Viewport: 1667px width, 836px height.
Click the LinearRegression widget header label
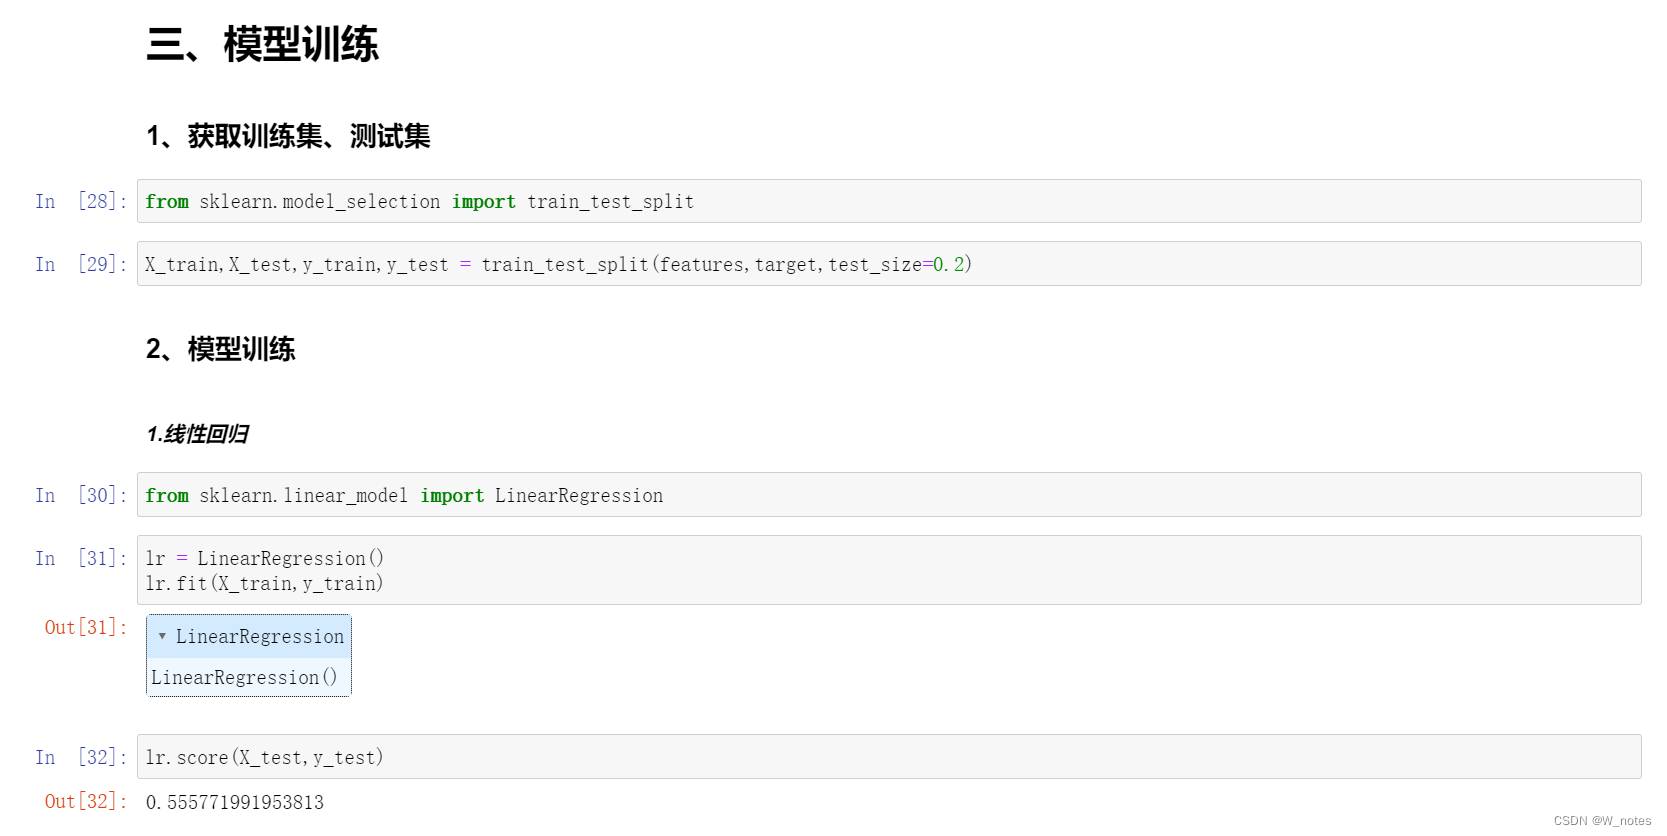point(260,636)
